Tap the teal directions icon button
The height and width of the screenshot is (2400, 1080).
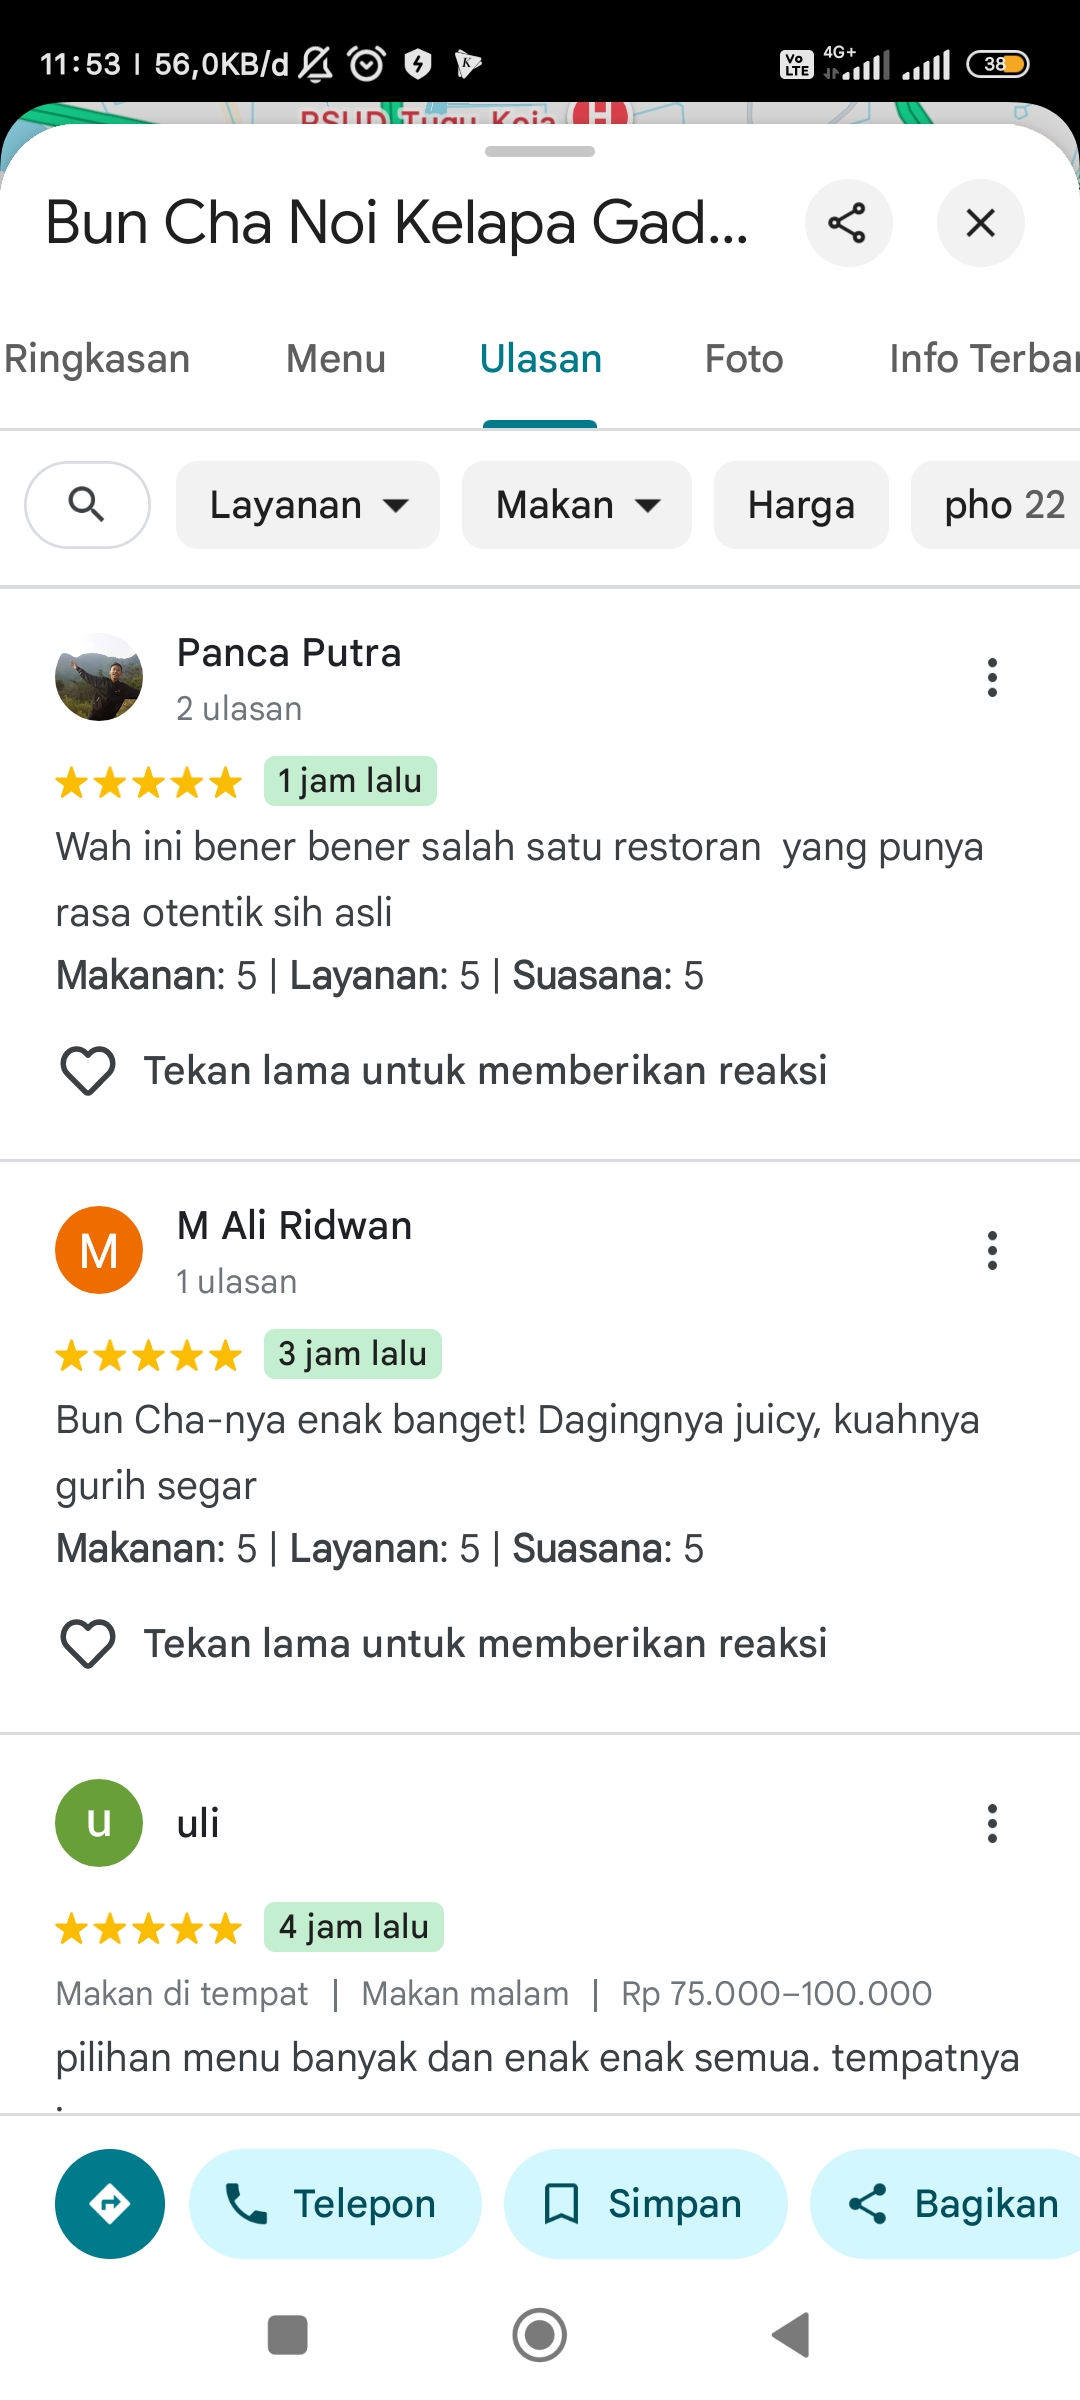click(x=110, y=2204)
